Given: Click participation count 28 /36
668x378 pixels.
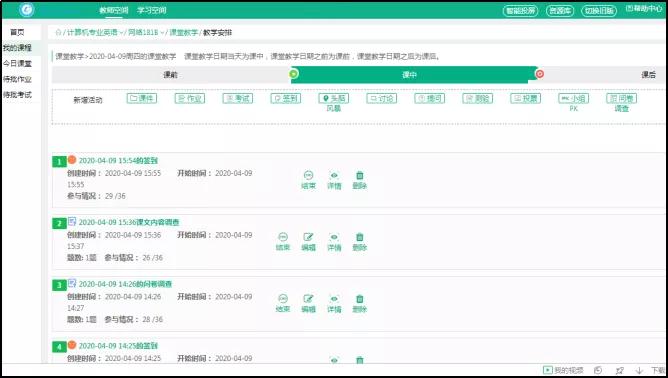Looking at the screenshot, I should click(153, 320).
